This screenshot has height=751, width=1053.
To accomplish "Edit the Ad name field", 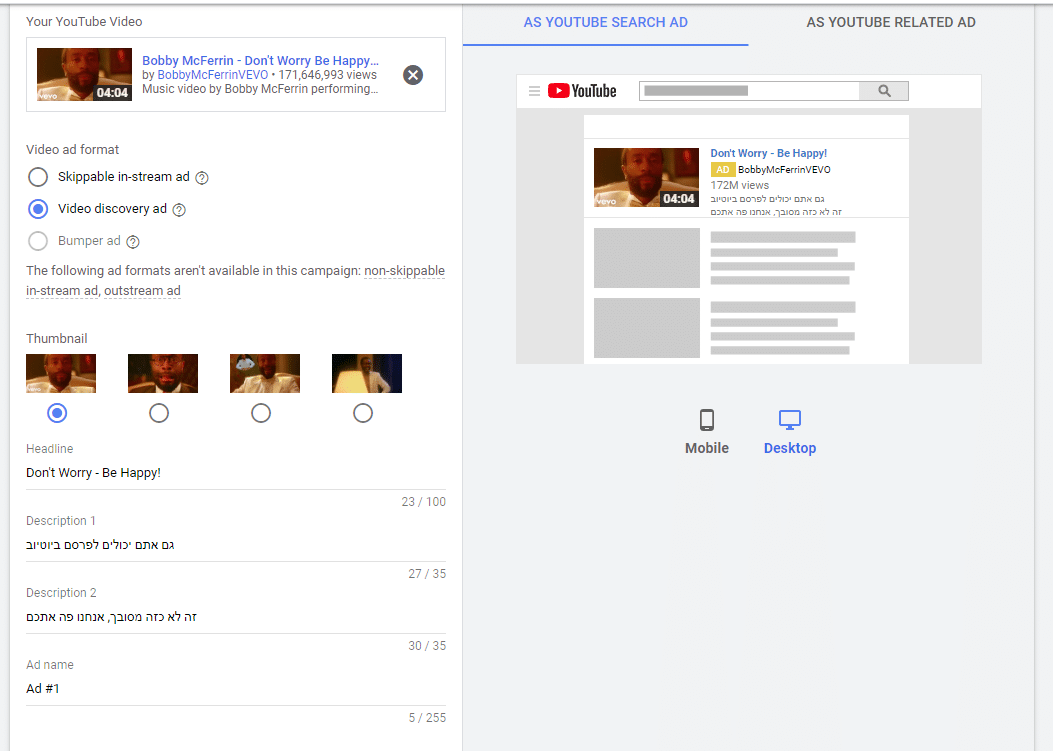I will click(x=236, y=689).
